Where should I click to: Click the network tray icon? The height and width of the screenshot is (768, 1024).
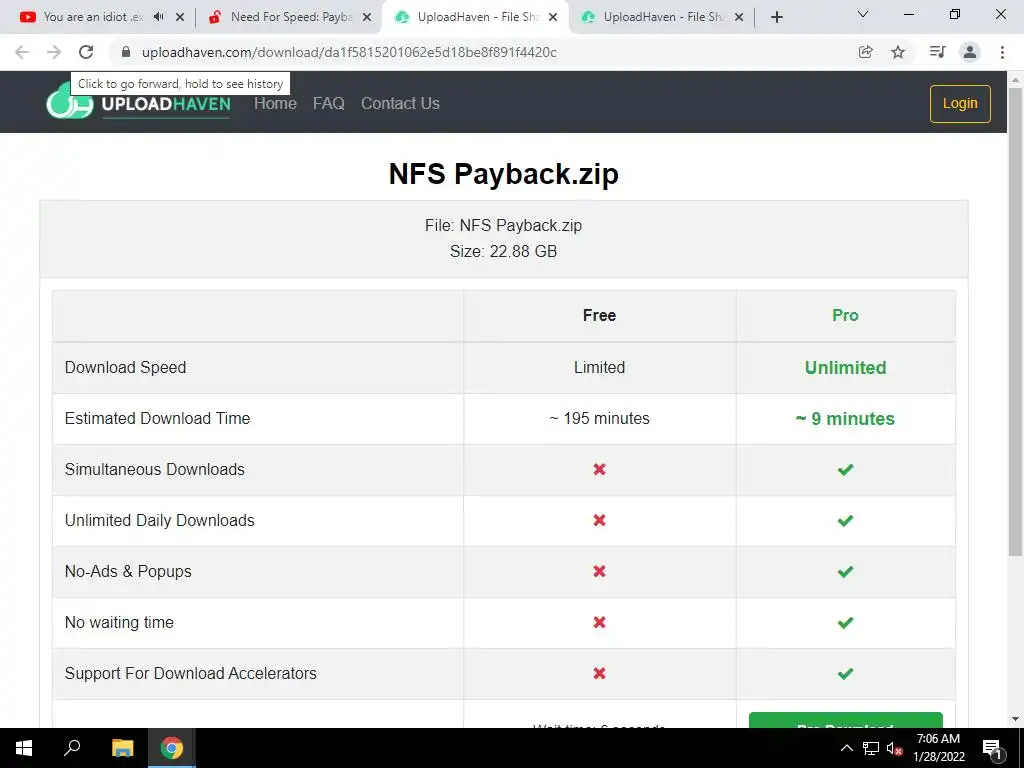click(871, 748)
